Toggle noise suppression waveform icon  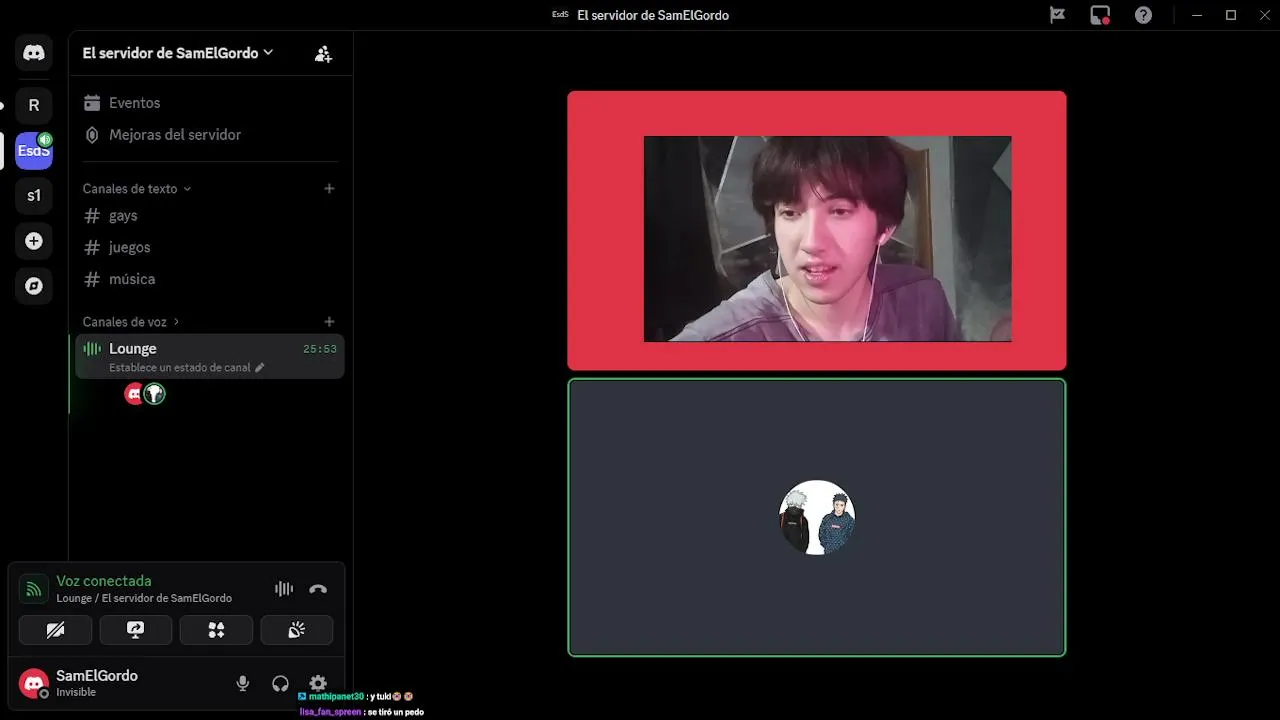tap(284, 589)
